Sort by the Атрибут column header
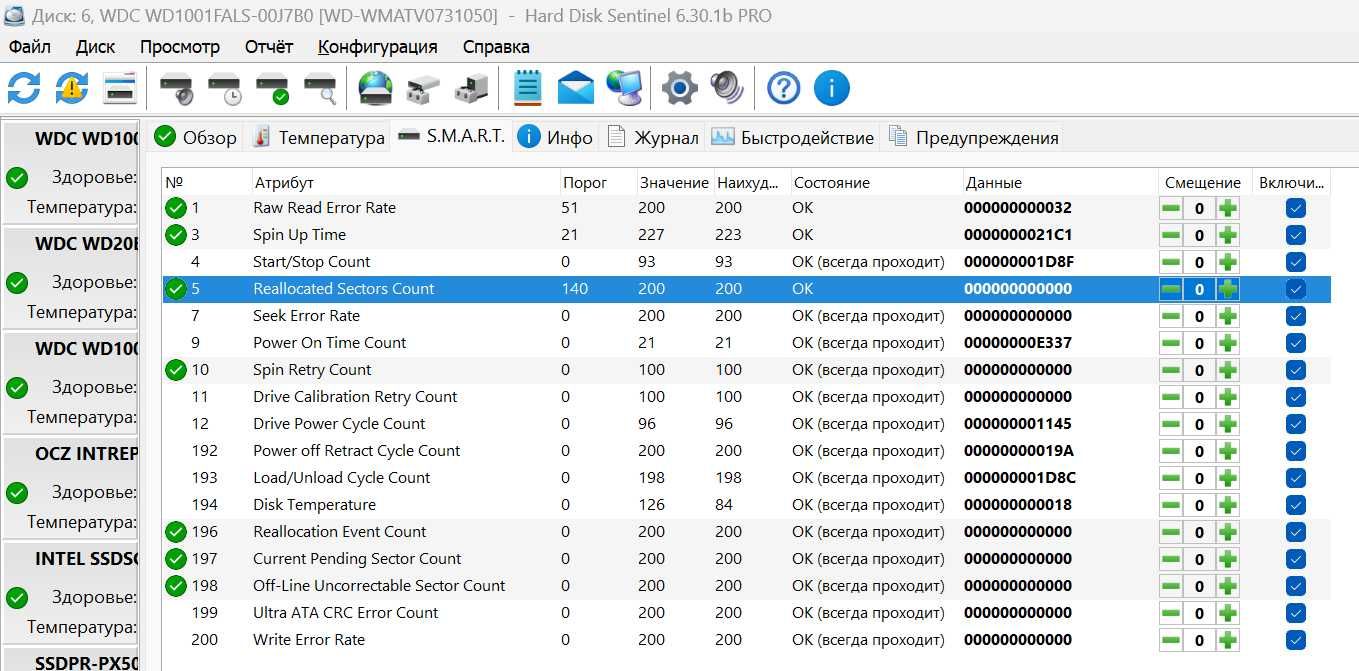 [x=405, y=183]
